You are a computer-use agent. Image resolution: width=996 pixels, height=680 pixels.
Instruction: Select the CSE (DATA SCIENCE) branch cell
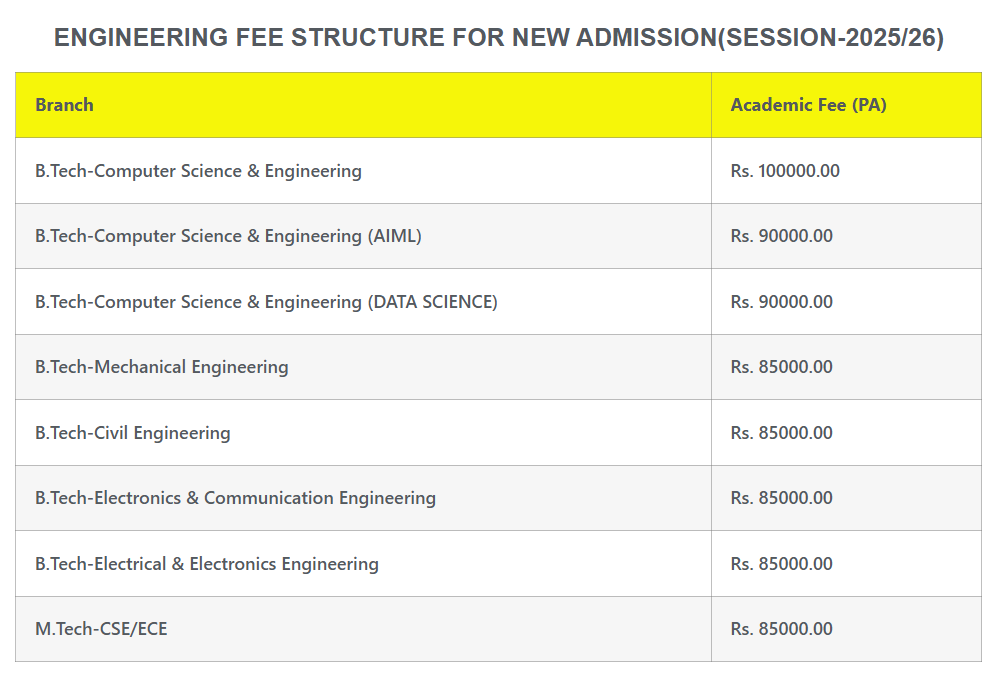(x=266, y=302)
